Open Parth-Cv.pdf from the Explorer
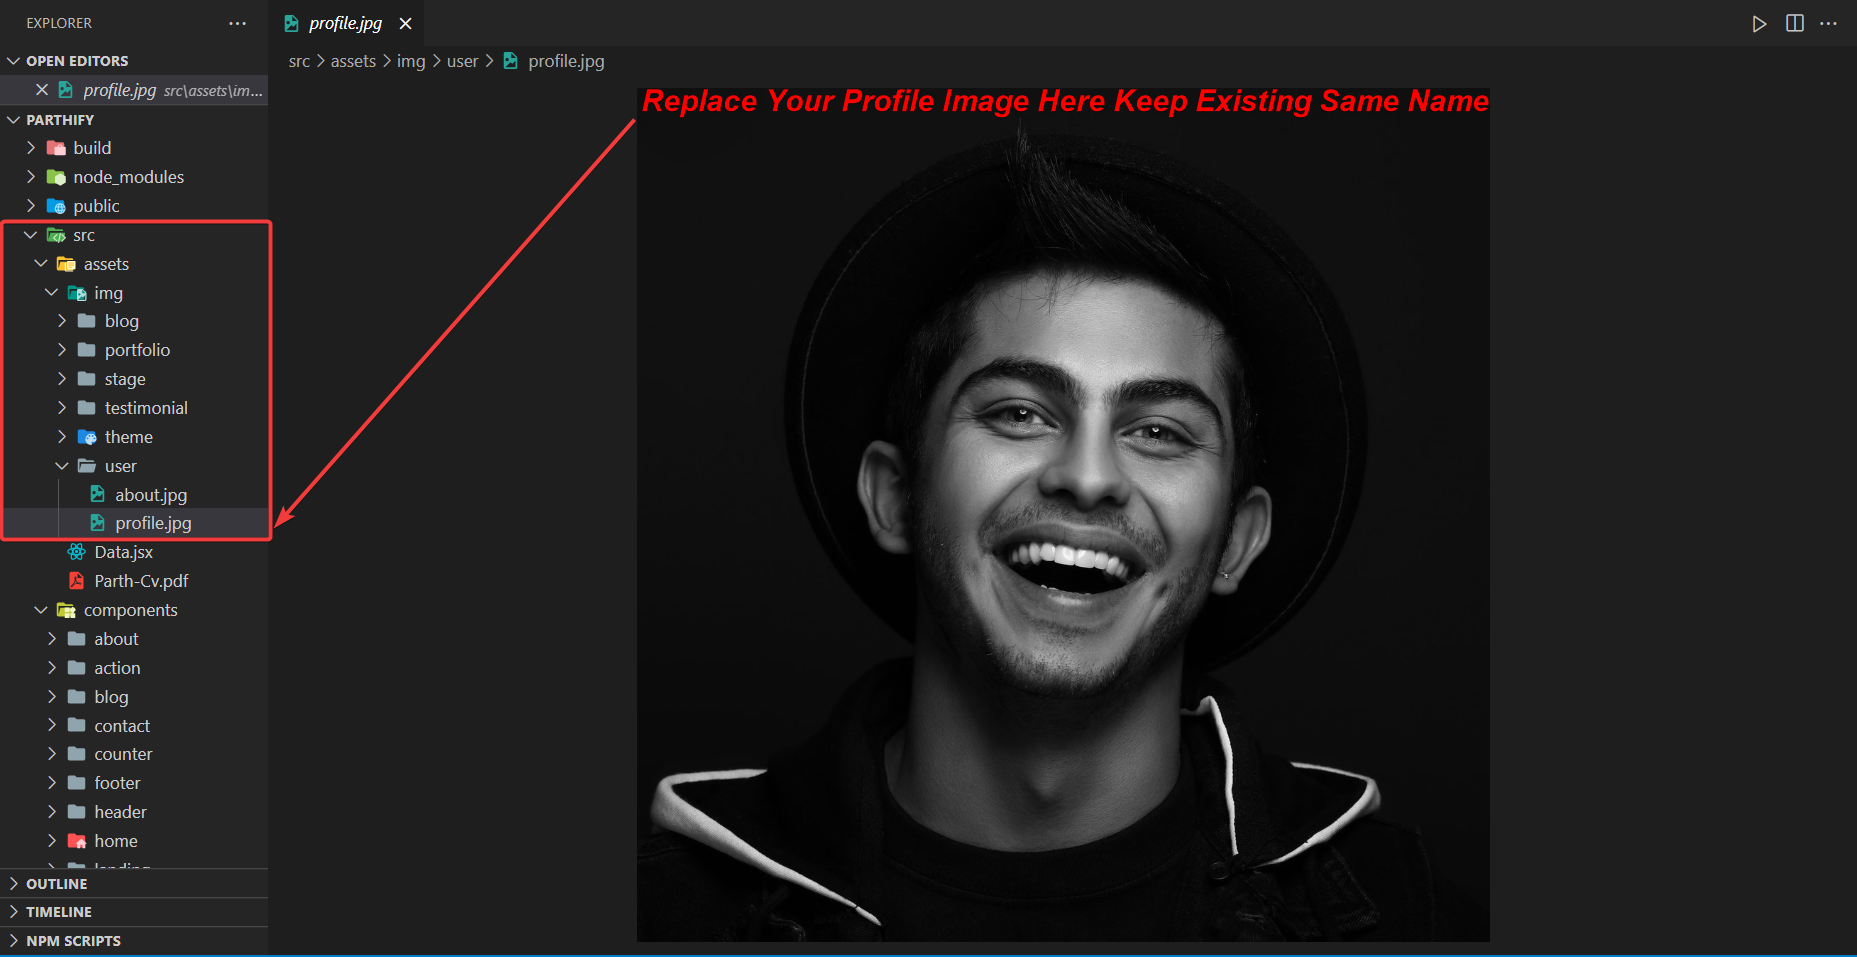The height and width of the screenshot is (957, 1857). (x=140, y=580)
